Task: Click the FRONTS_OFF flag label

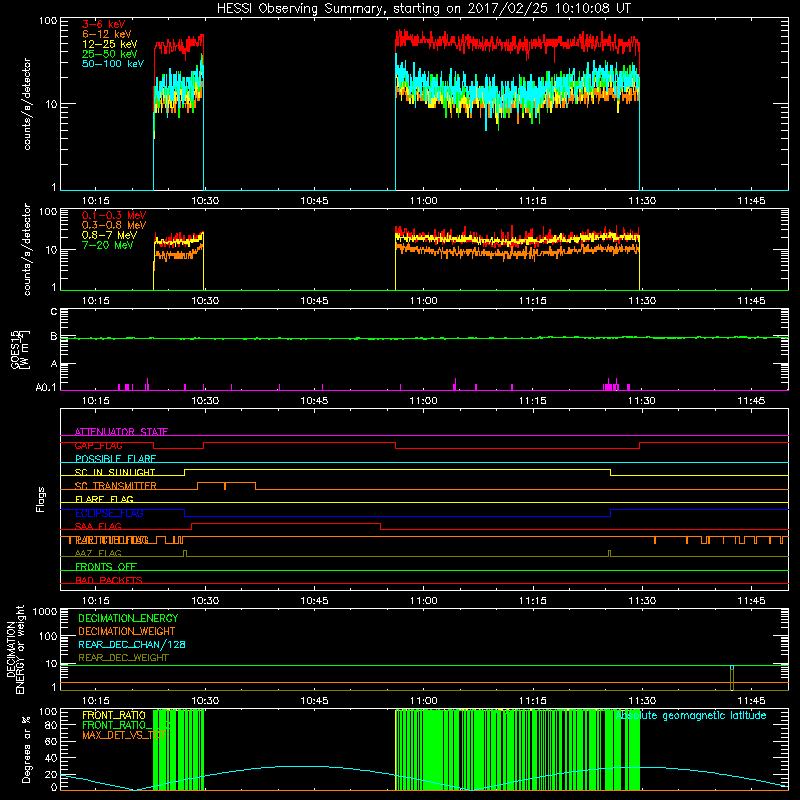Action: (x=106, y=566)
